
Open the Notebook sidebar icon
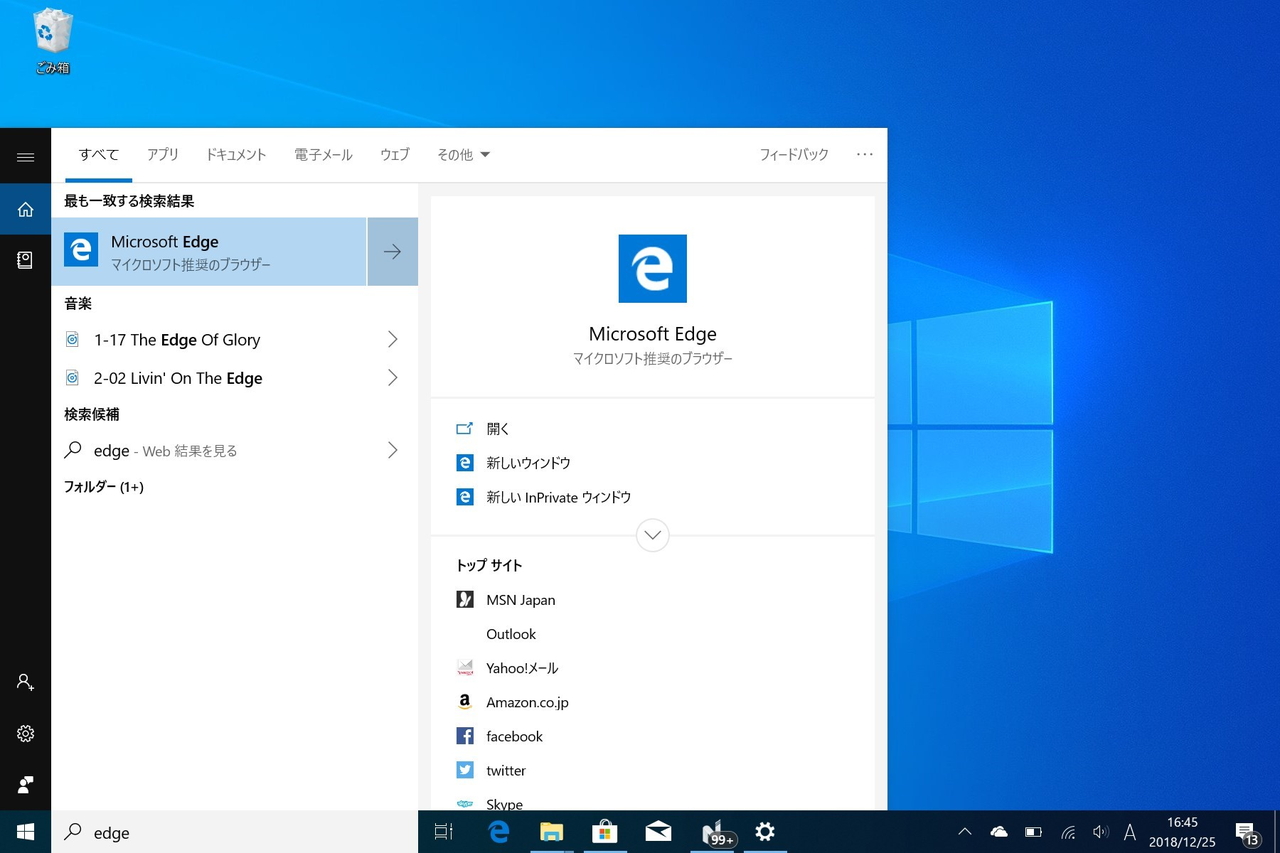[x=26, y=260]
